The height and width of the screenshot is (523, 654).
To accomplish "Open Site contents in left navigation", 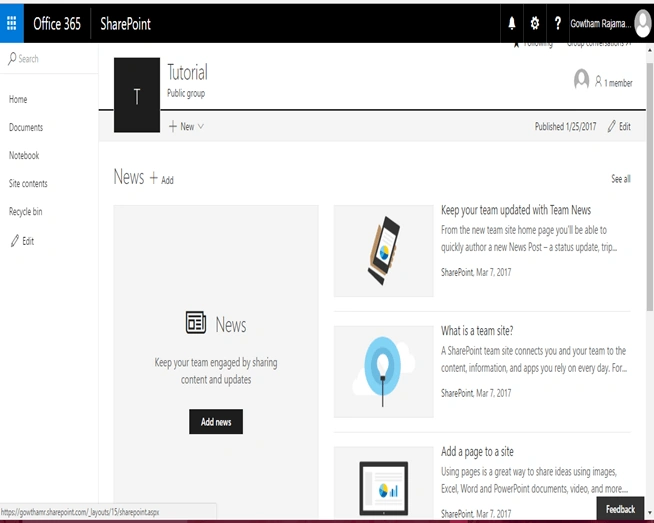I will coord(28,184).
